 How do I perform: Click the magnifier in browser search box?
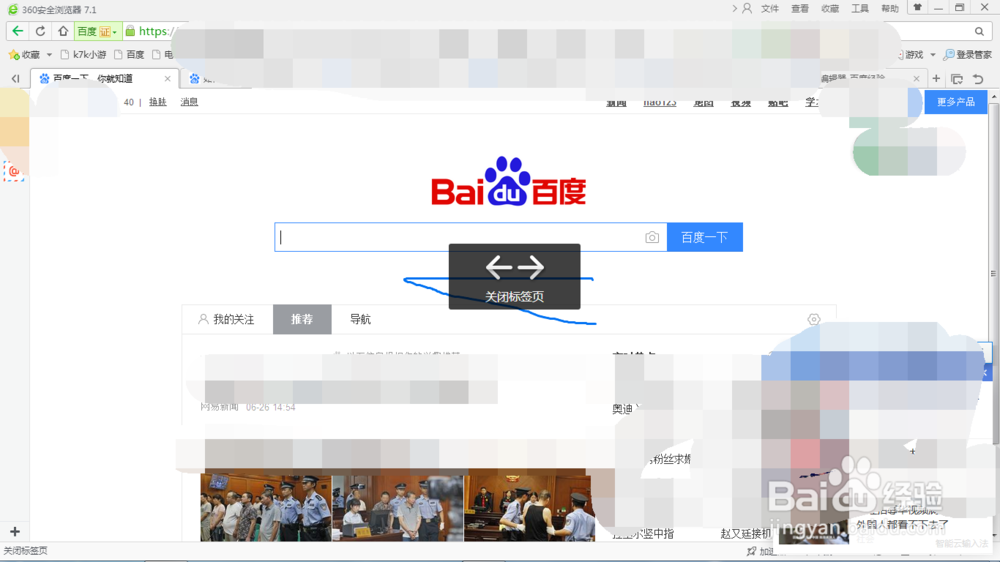[979, 31]
